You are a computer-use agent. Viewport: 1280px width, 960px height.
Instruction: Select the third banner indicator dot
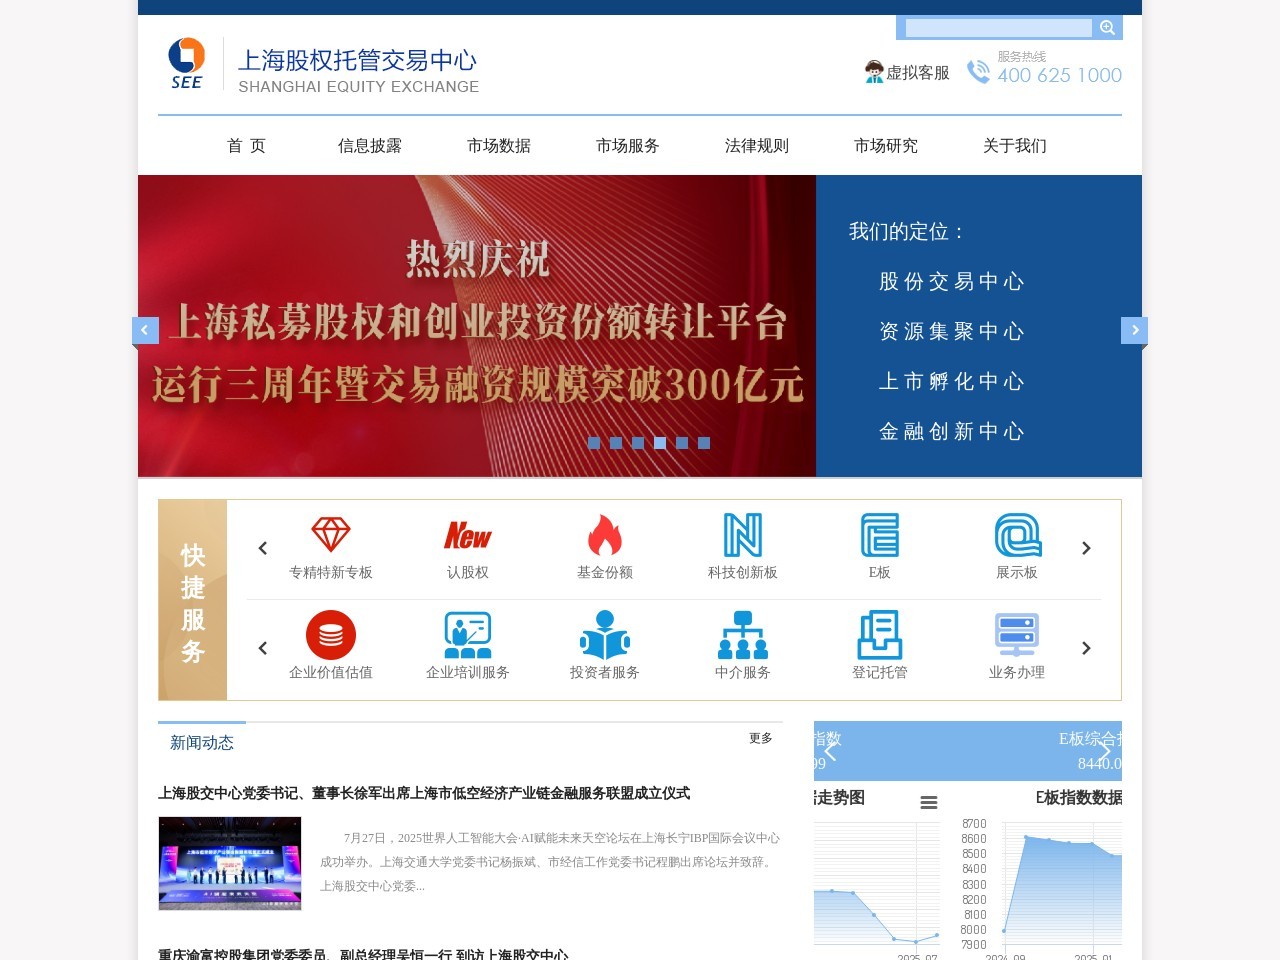[x=638, y=443]
